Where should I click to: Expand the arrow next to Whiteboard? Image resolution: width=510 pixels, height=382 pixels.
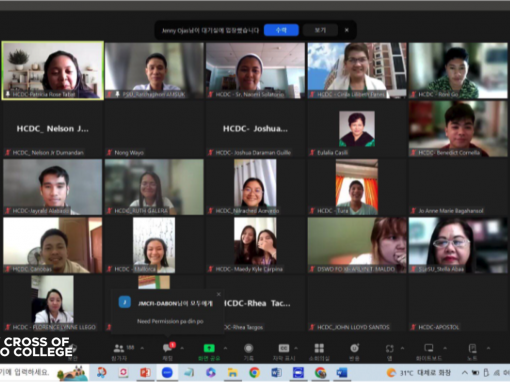[x=445, y=348]
